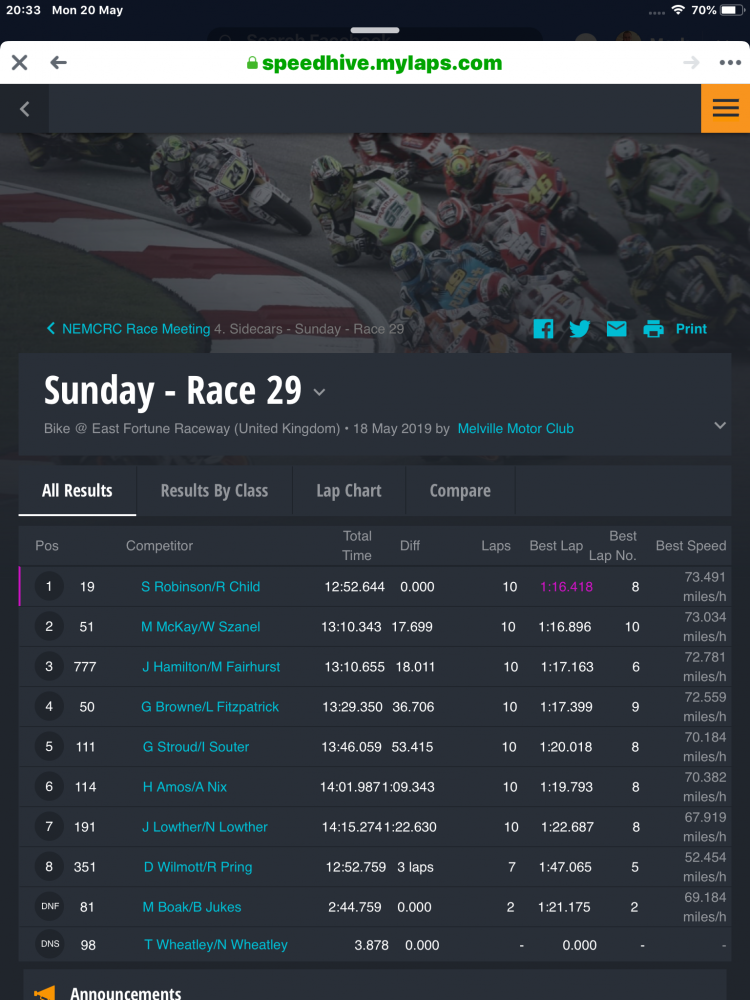The image size is (750, 1000).
Task: Share results via email envelope icon
Action: tap(617, 329)
